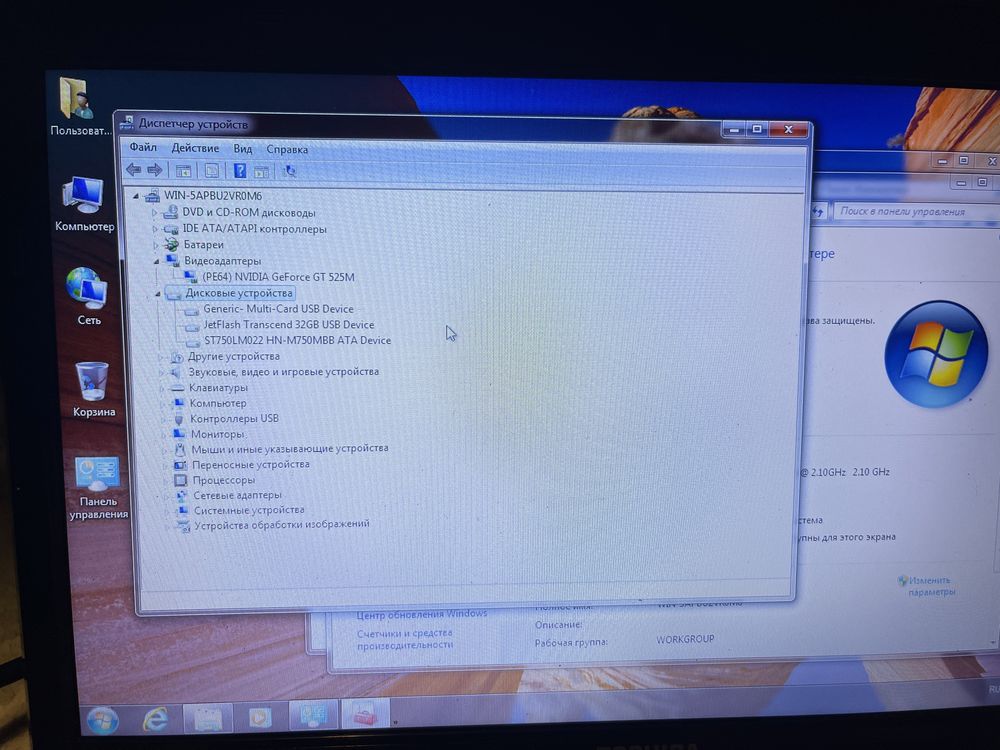Viewport: 1000px width, 750px height.
Task: Select IDE ATA/ATAPI контроллеры category
Action: click(254, 228)
